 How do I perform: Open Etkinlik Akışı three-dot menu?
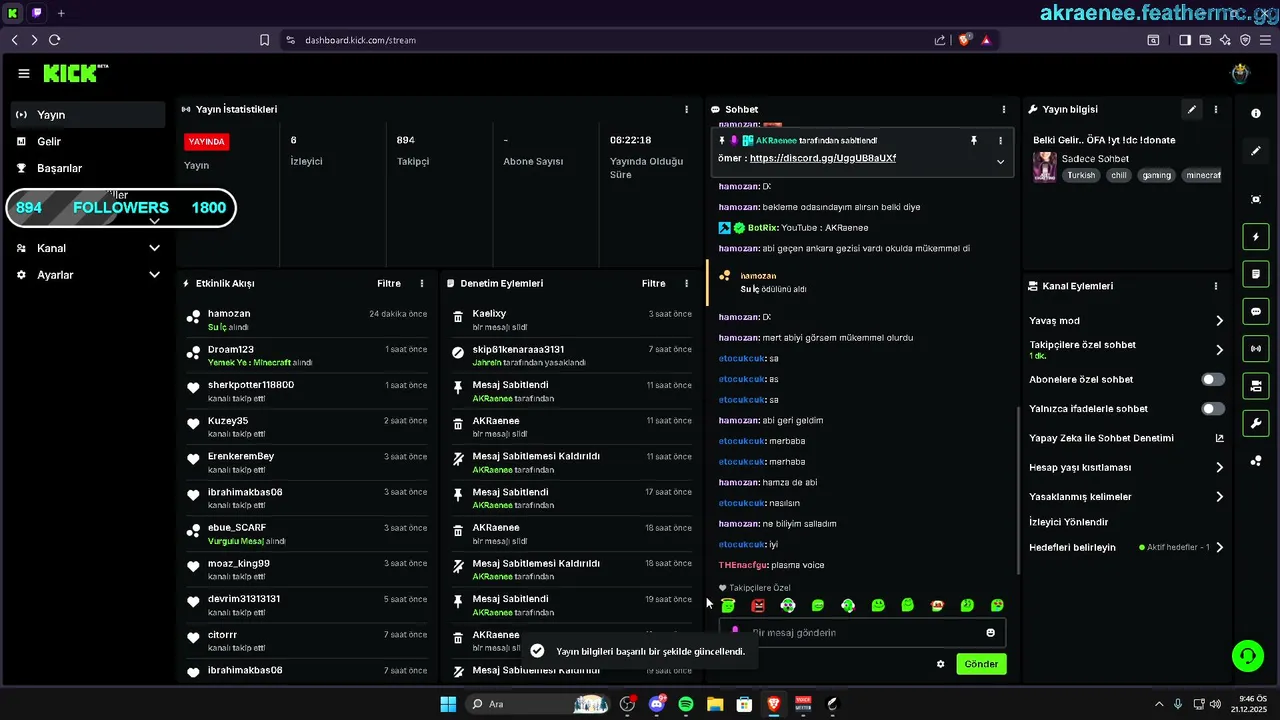coord(422,283)
